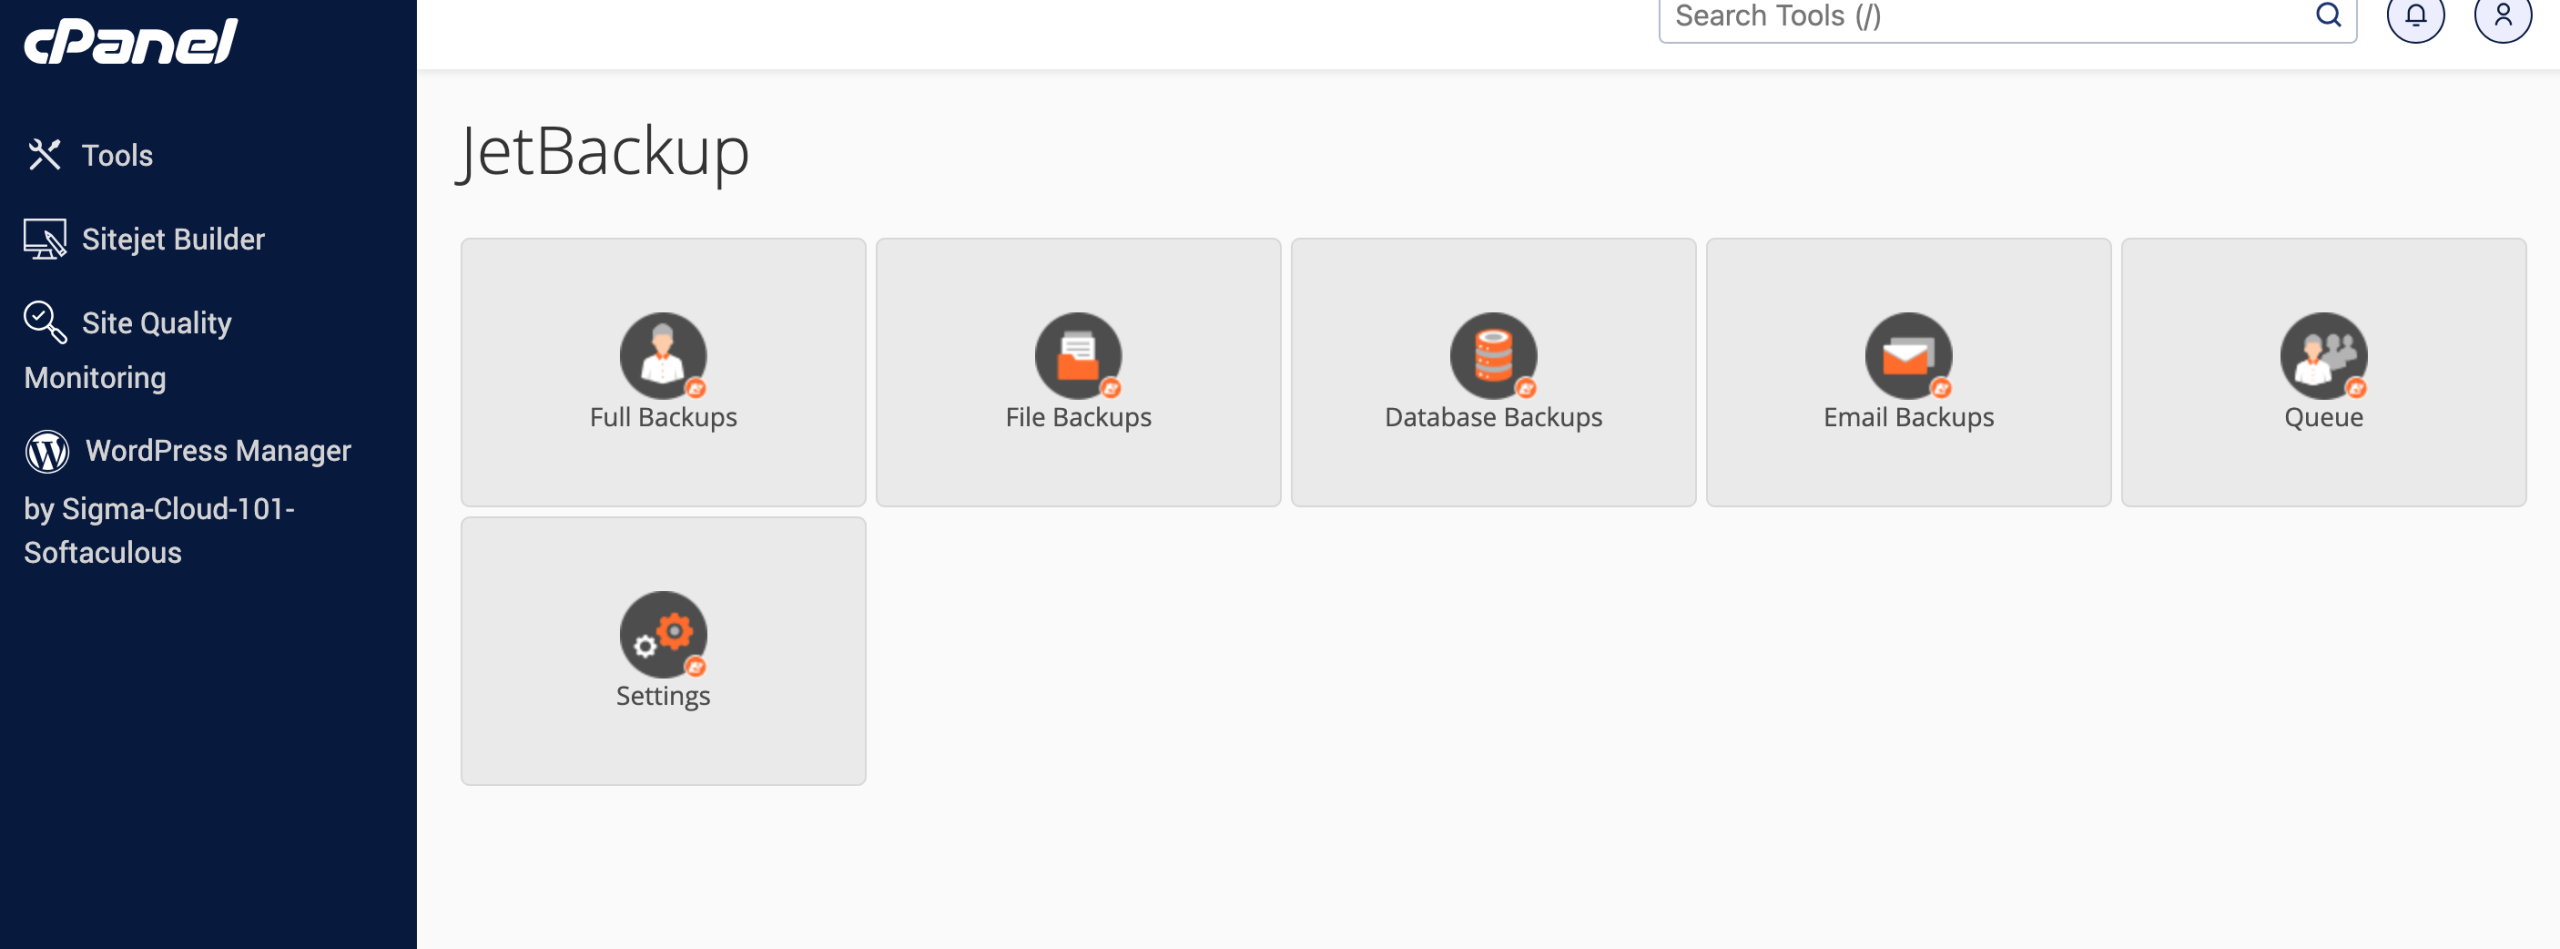Click the search magnifier icon

[x=2329, y=15]
